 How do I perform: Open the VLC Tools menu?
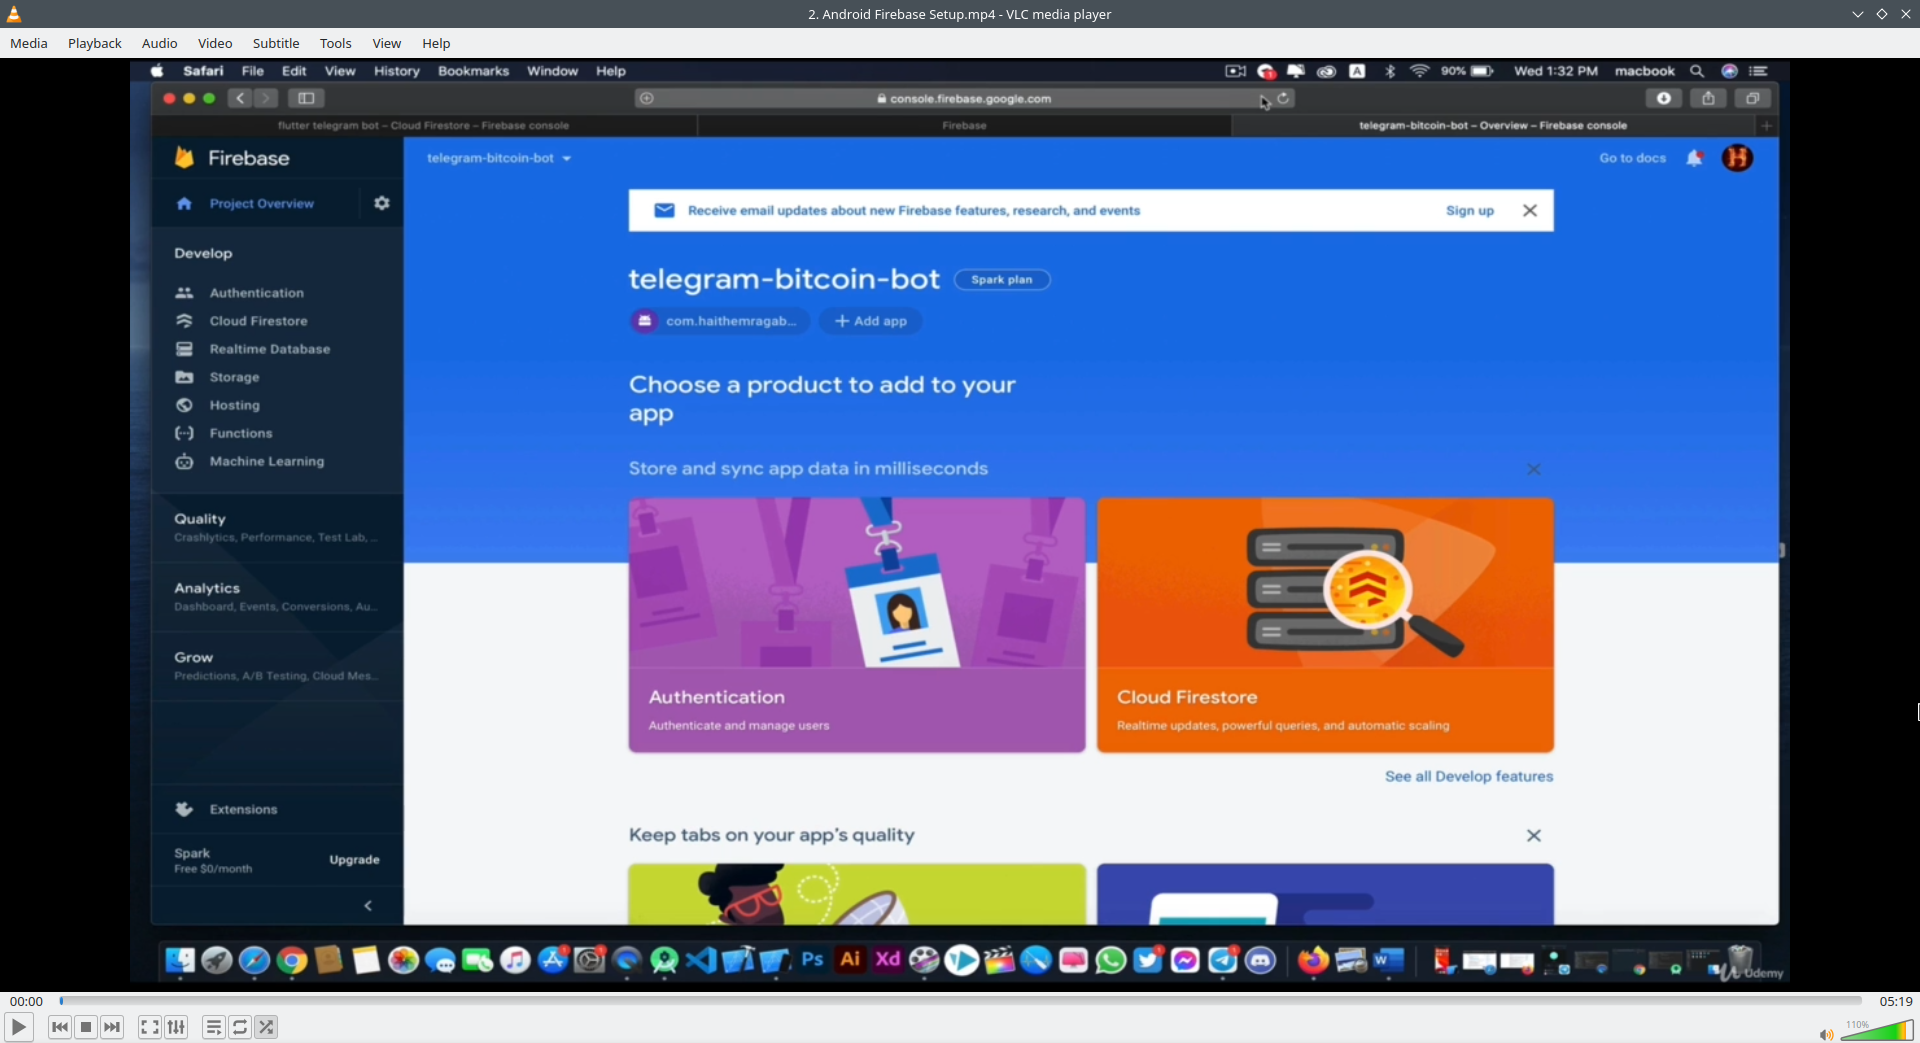(x=336, y=43)
